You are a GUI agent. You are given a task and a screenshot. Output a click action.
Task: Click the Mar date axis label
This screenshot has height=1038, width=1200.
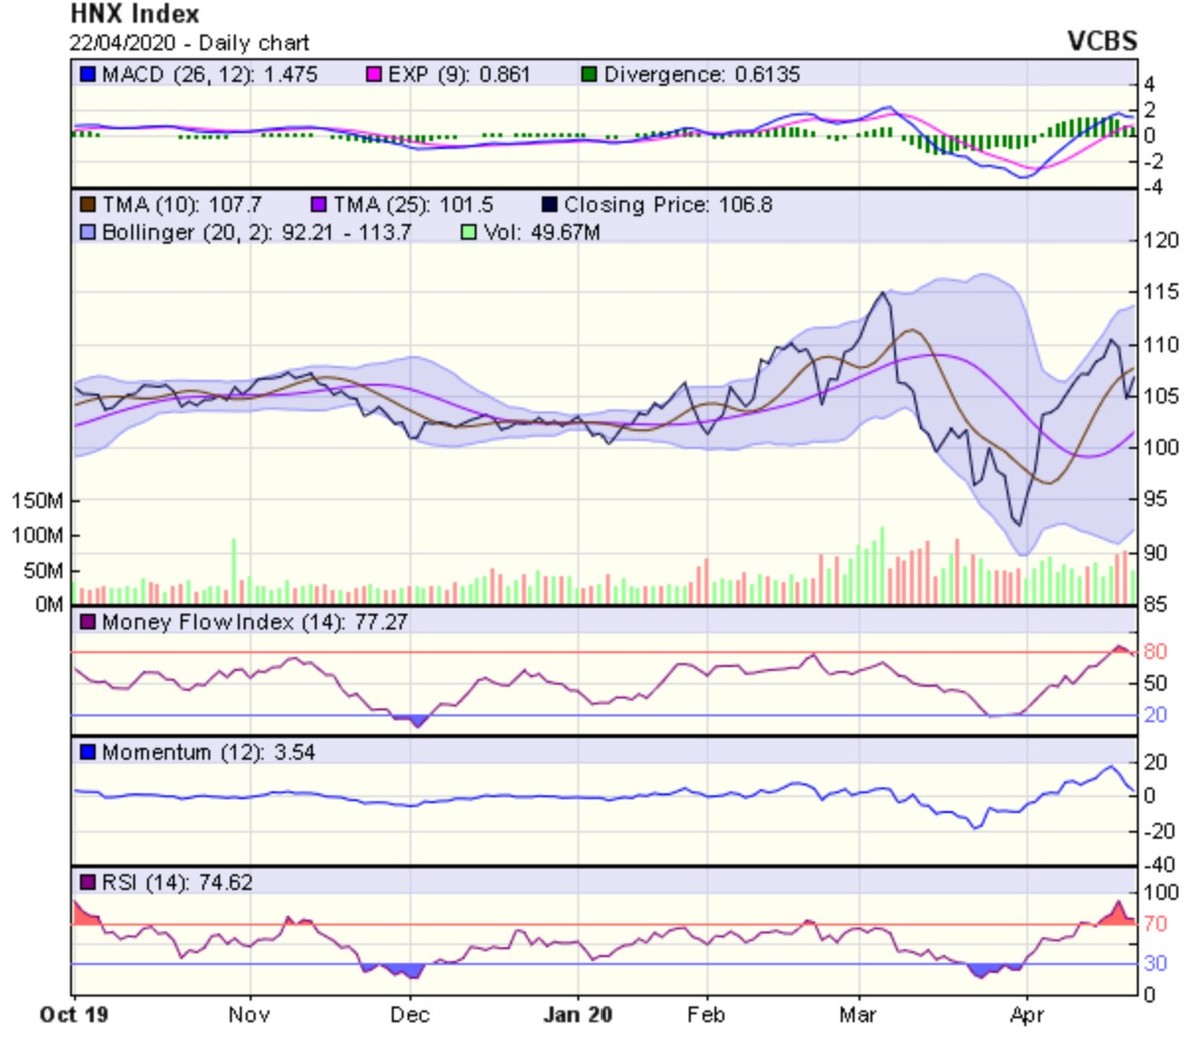858,1015
